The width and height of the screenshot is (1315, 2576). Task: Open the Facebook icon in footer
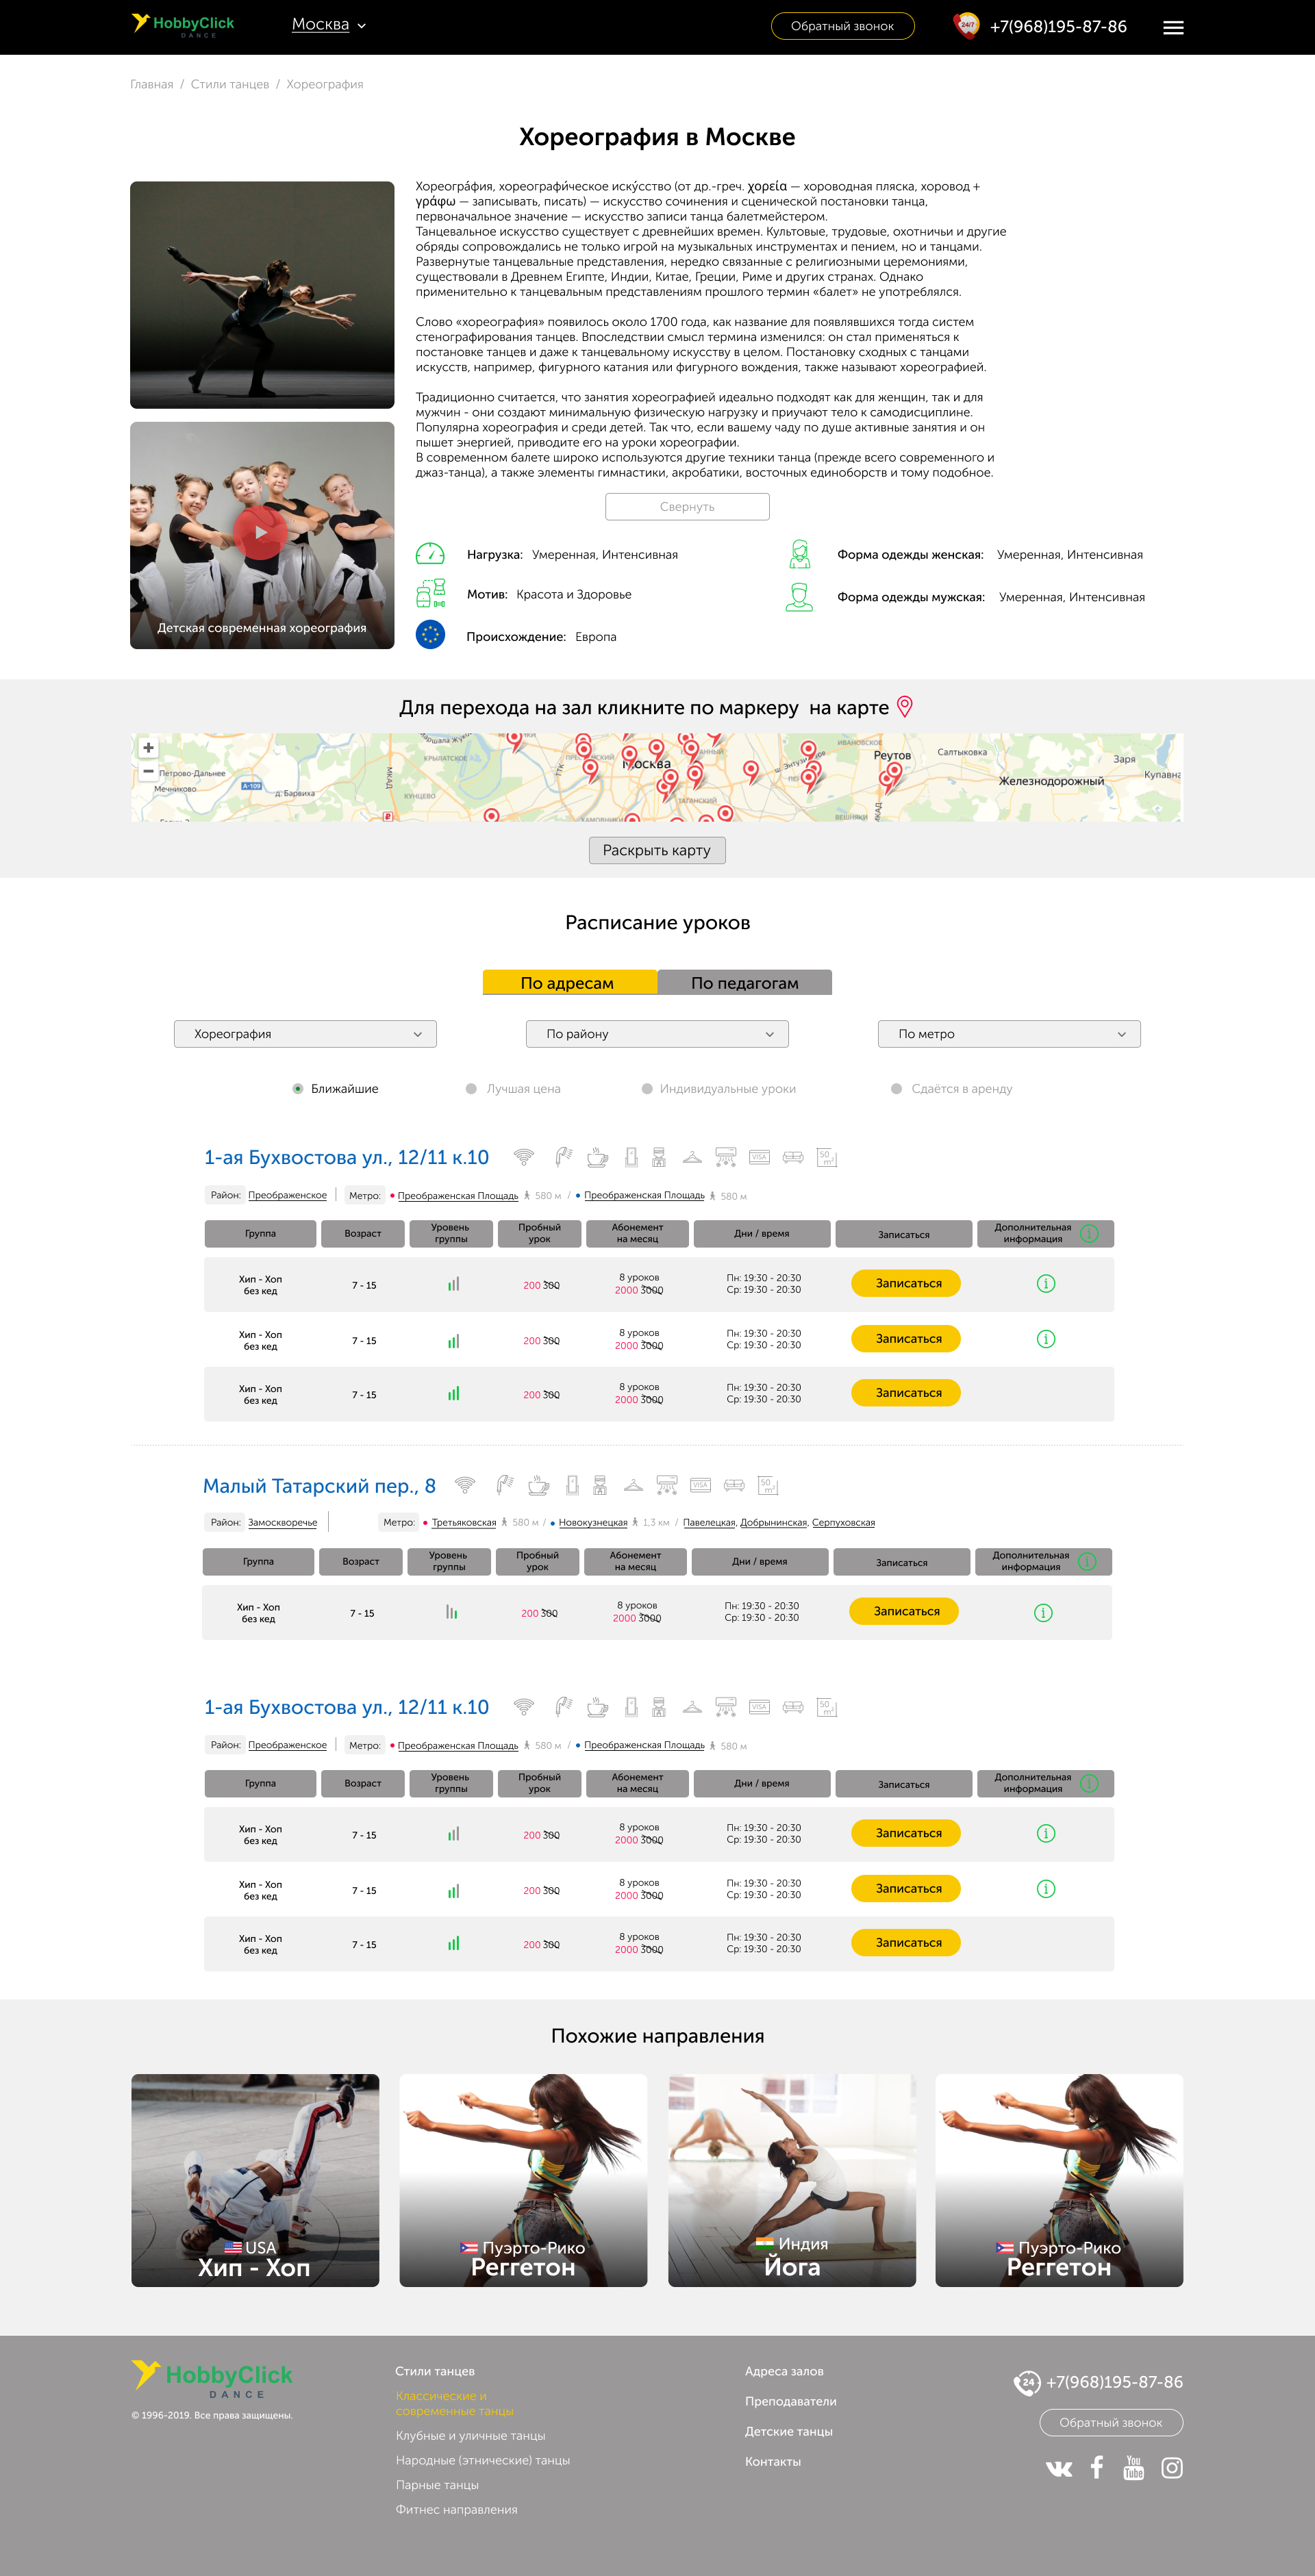(1097, 2467)
